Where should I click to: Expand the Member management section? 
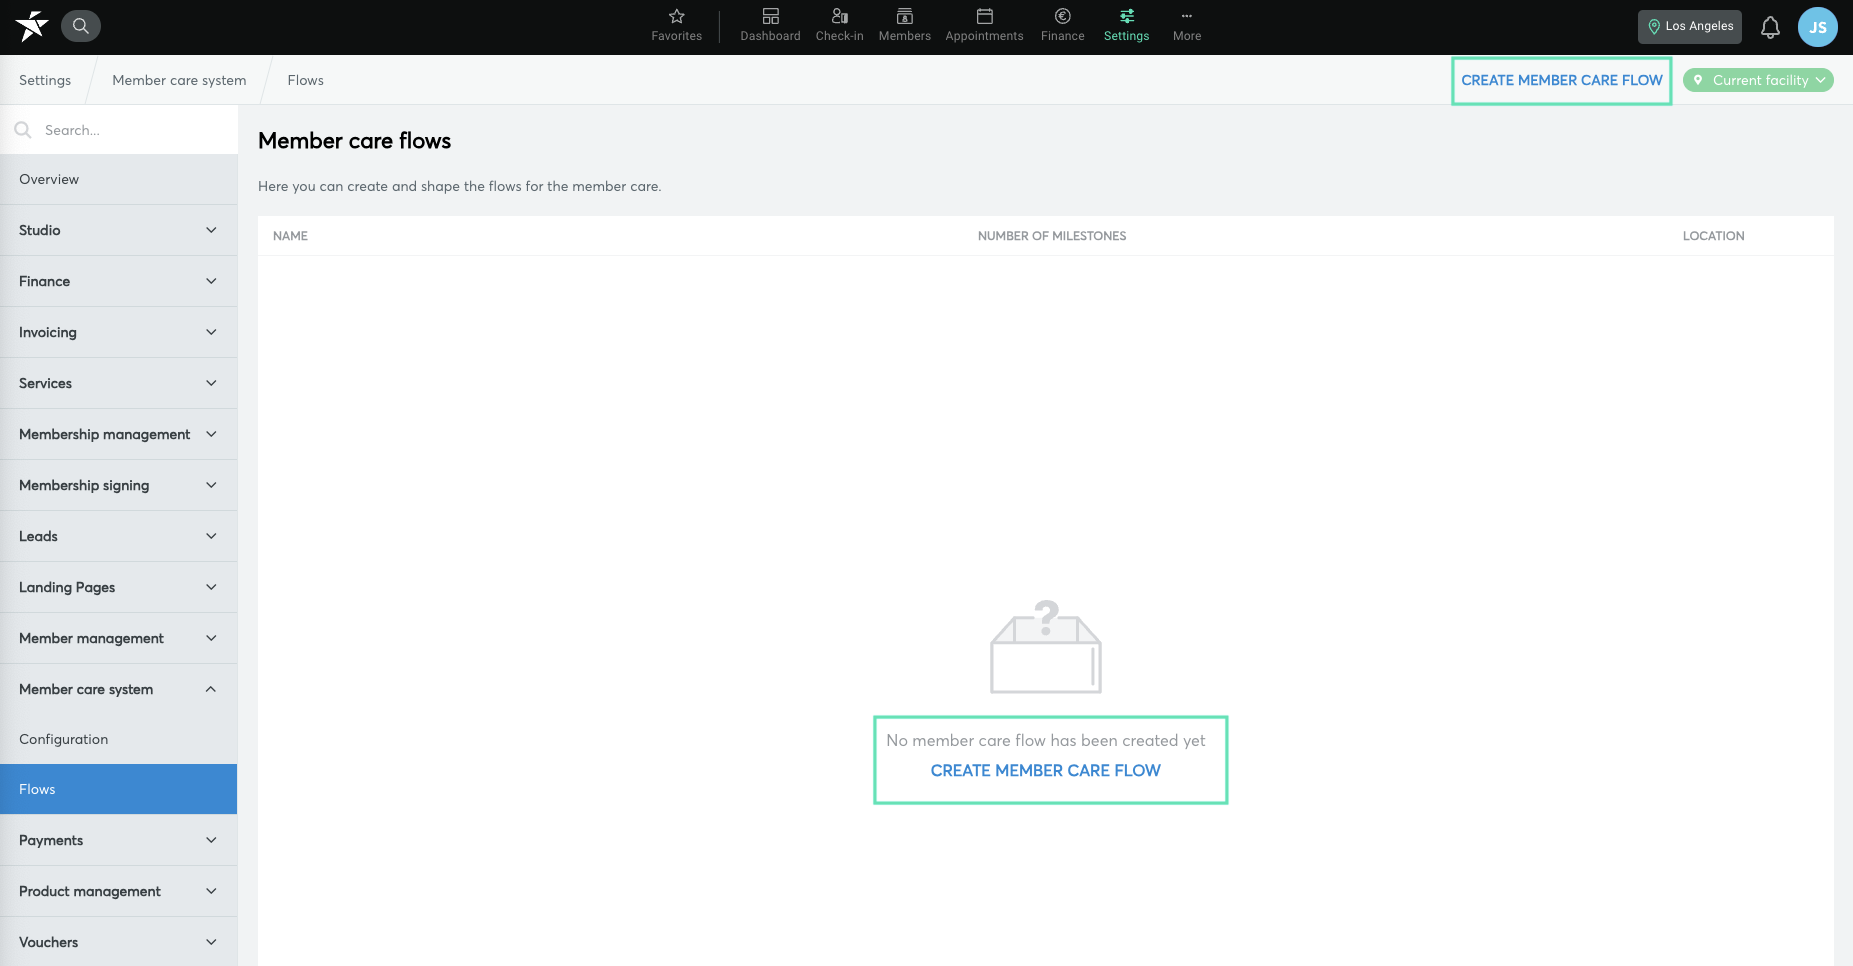click(119, 639)
